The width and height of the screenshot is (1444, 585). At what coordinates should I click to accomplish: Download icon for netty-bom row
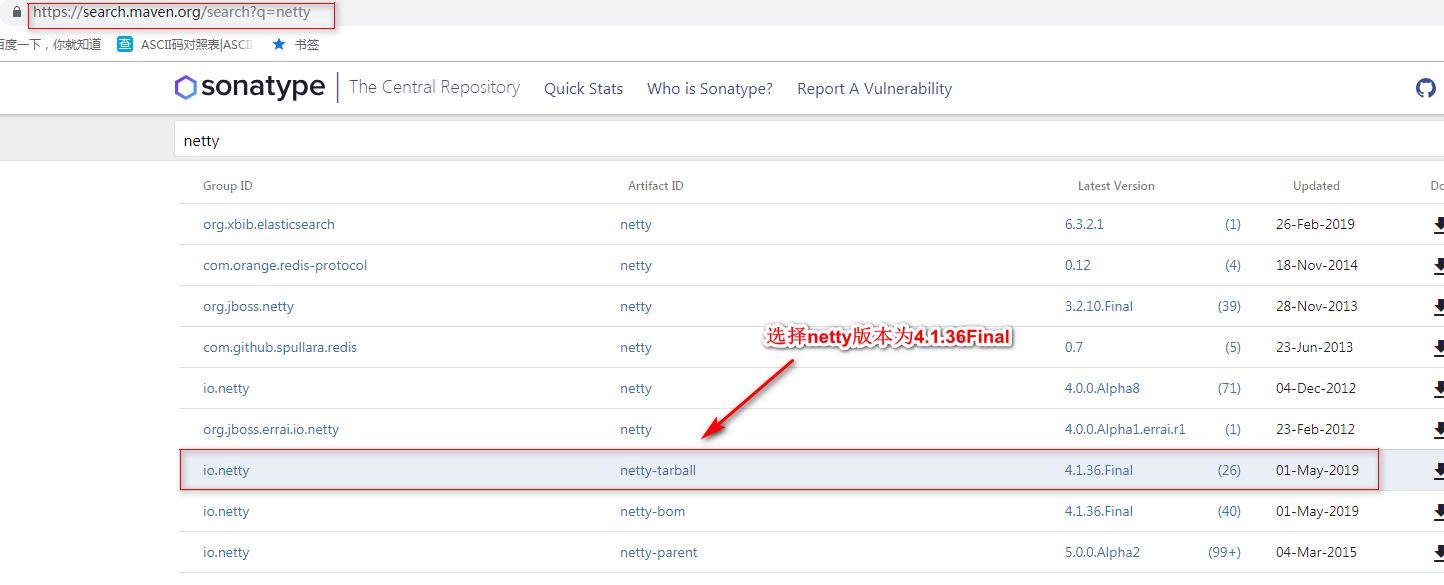tap(1438, 512)
